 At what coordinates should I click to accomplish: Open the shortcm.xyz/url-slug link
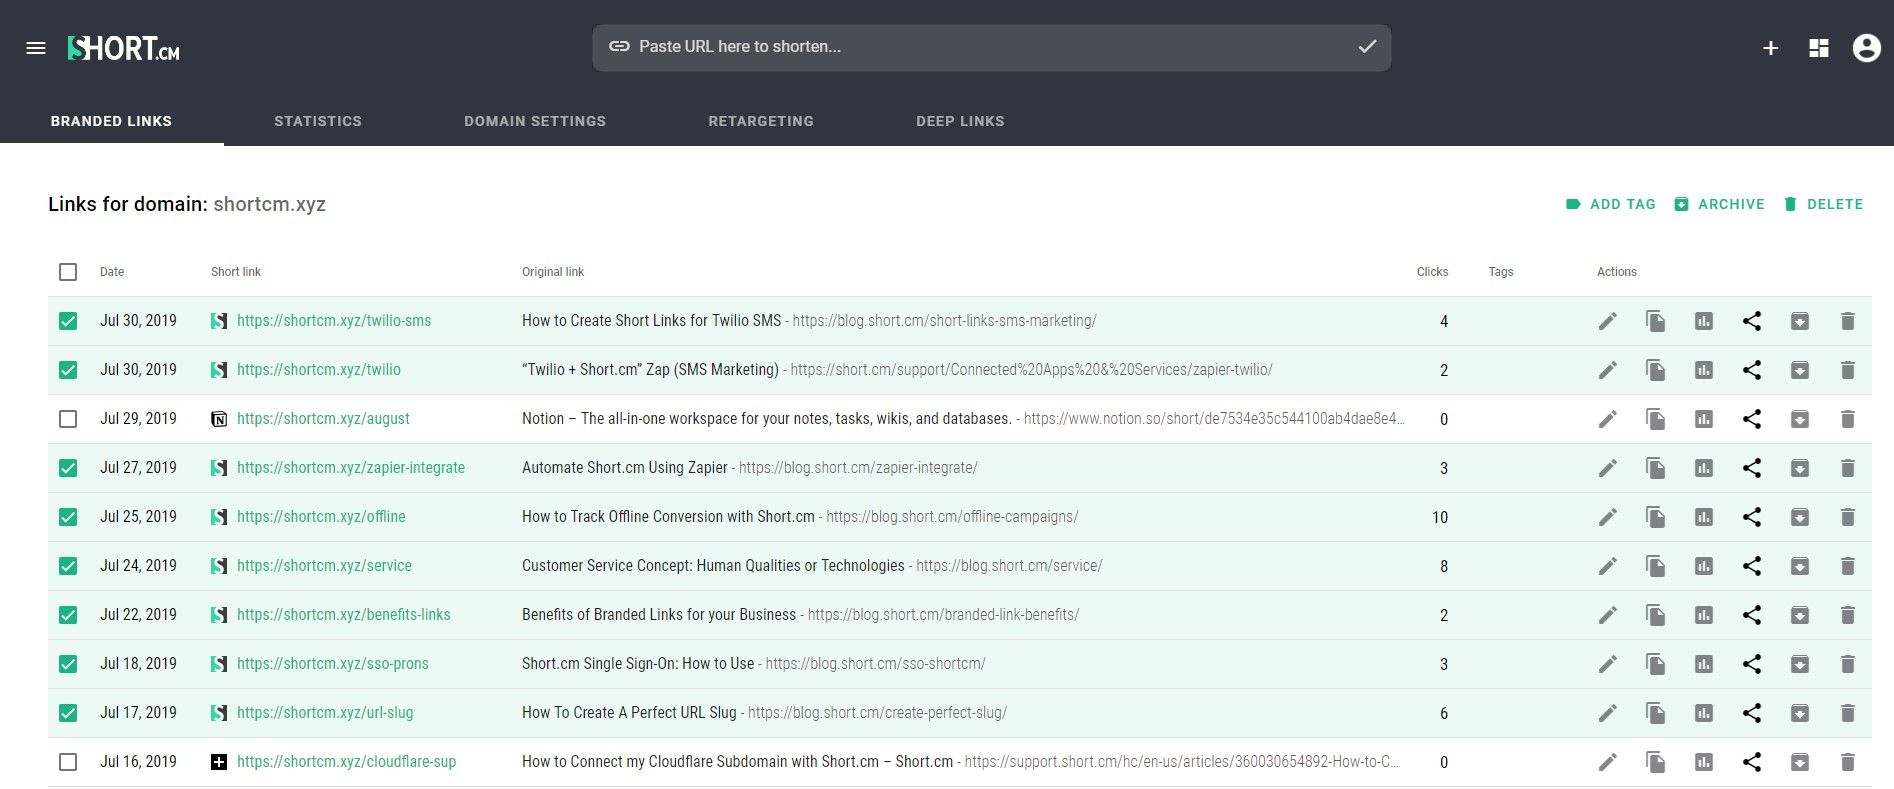tap(325, 713)
